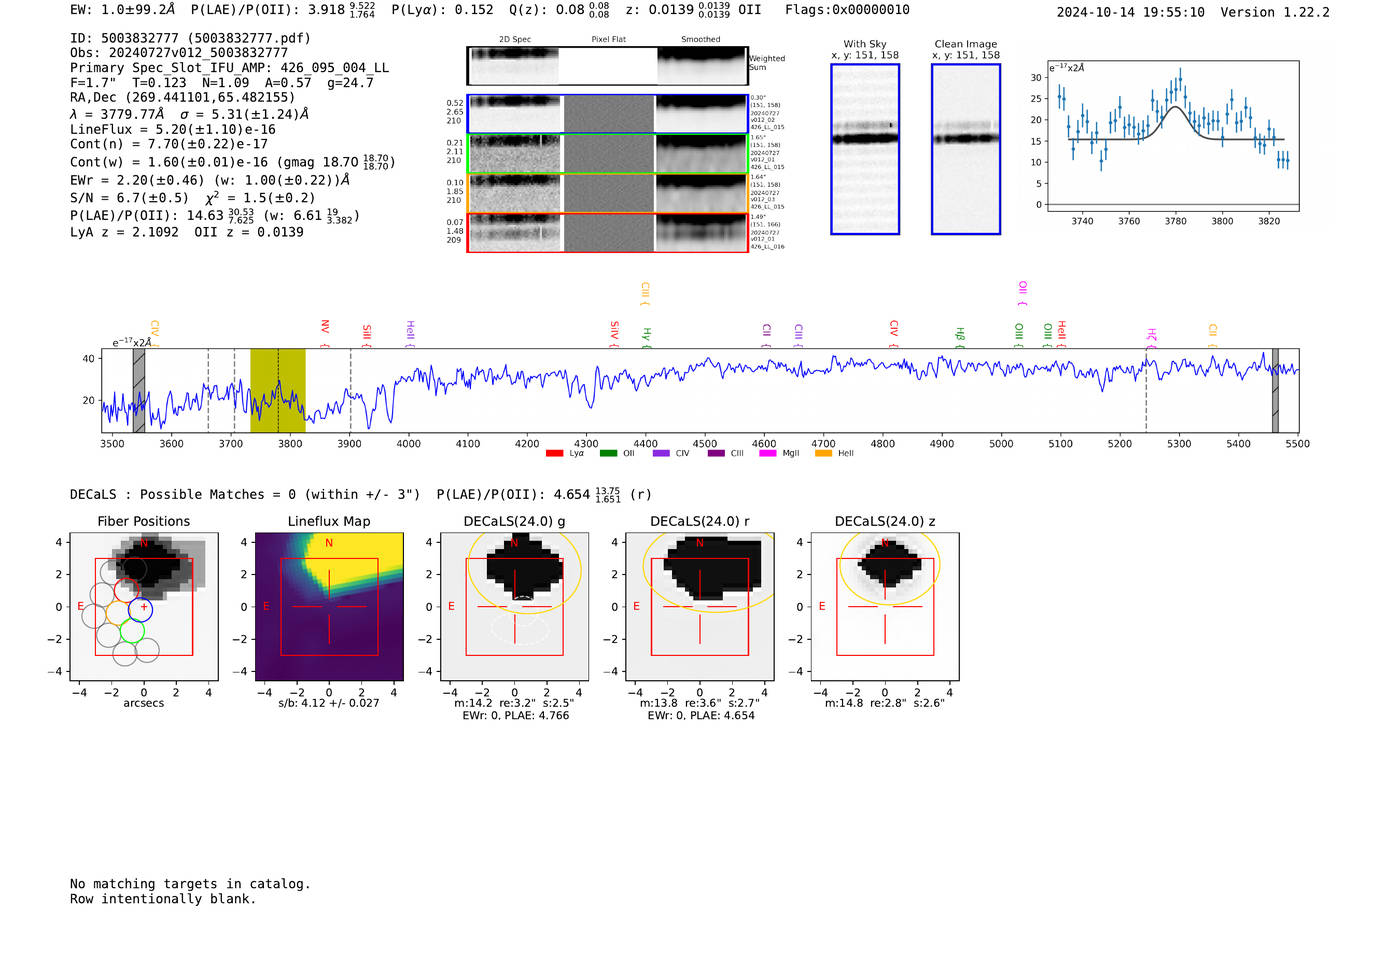The width and height of the screenshot is (1400, 953).
Task: Click the orange fiber circle in Fiber Positions
Action: (x=118, y=612)
